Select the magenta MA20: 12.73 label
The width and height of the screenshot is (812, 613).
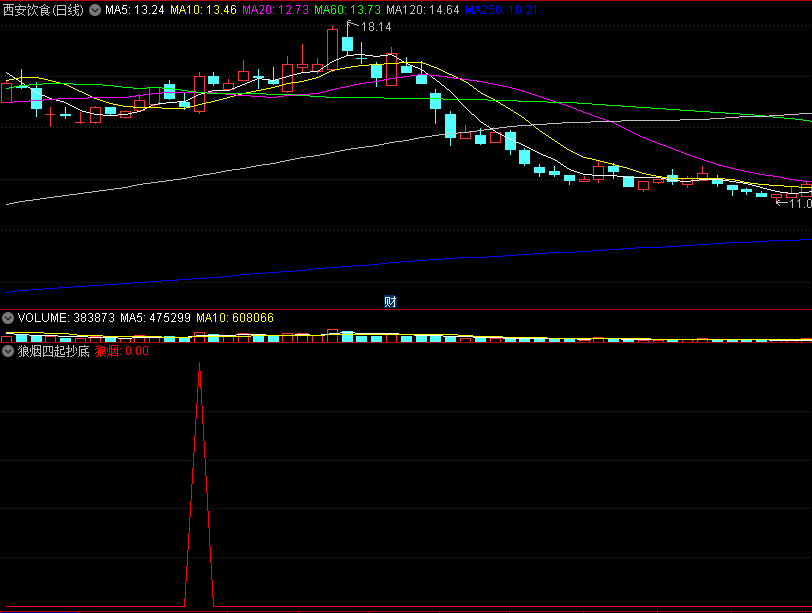tap(276, 10)
